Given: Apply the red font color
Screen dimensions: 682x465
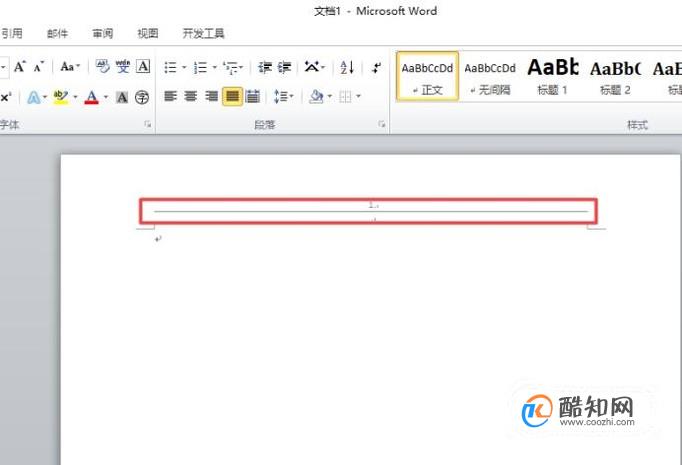Looking at the screenshot, I should coord(91,97).
